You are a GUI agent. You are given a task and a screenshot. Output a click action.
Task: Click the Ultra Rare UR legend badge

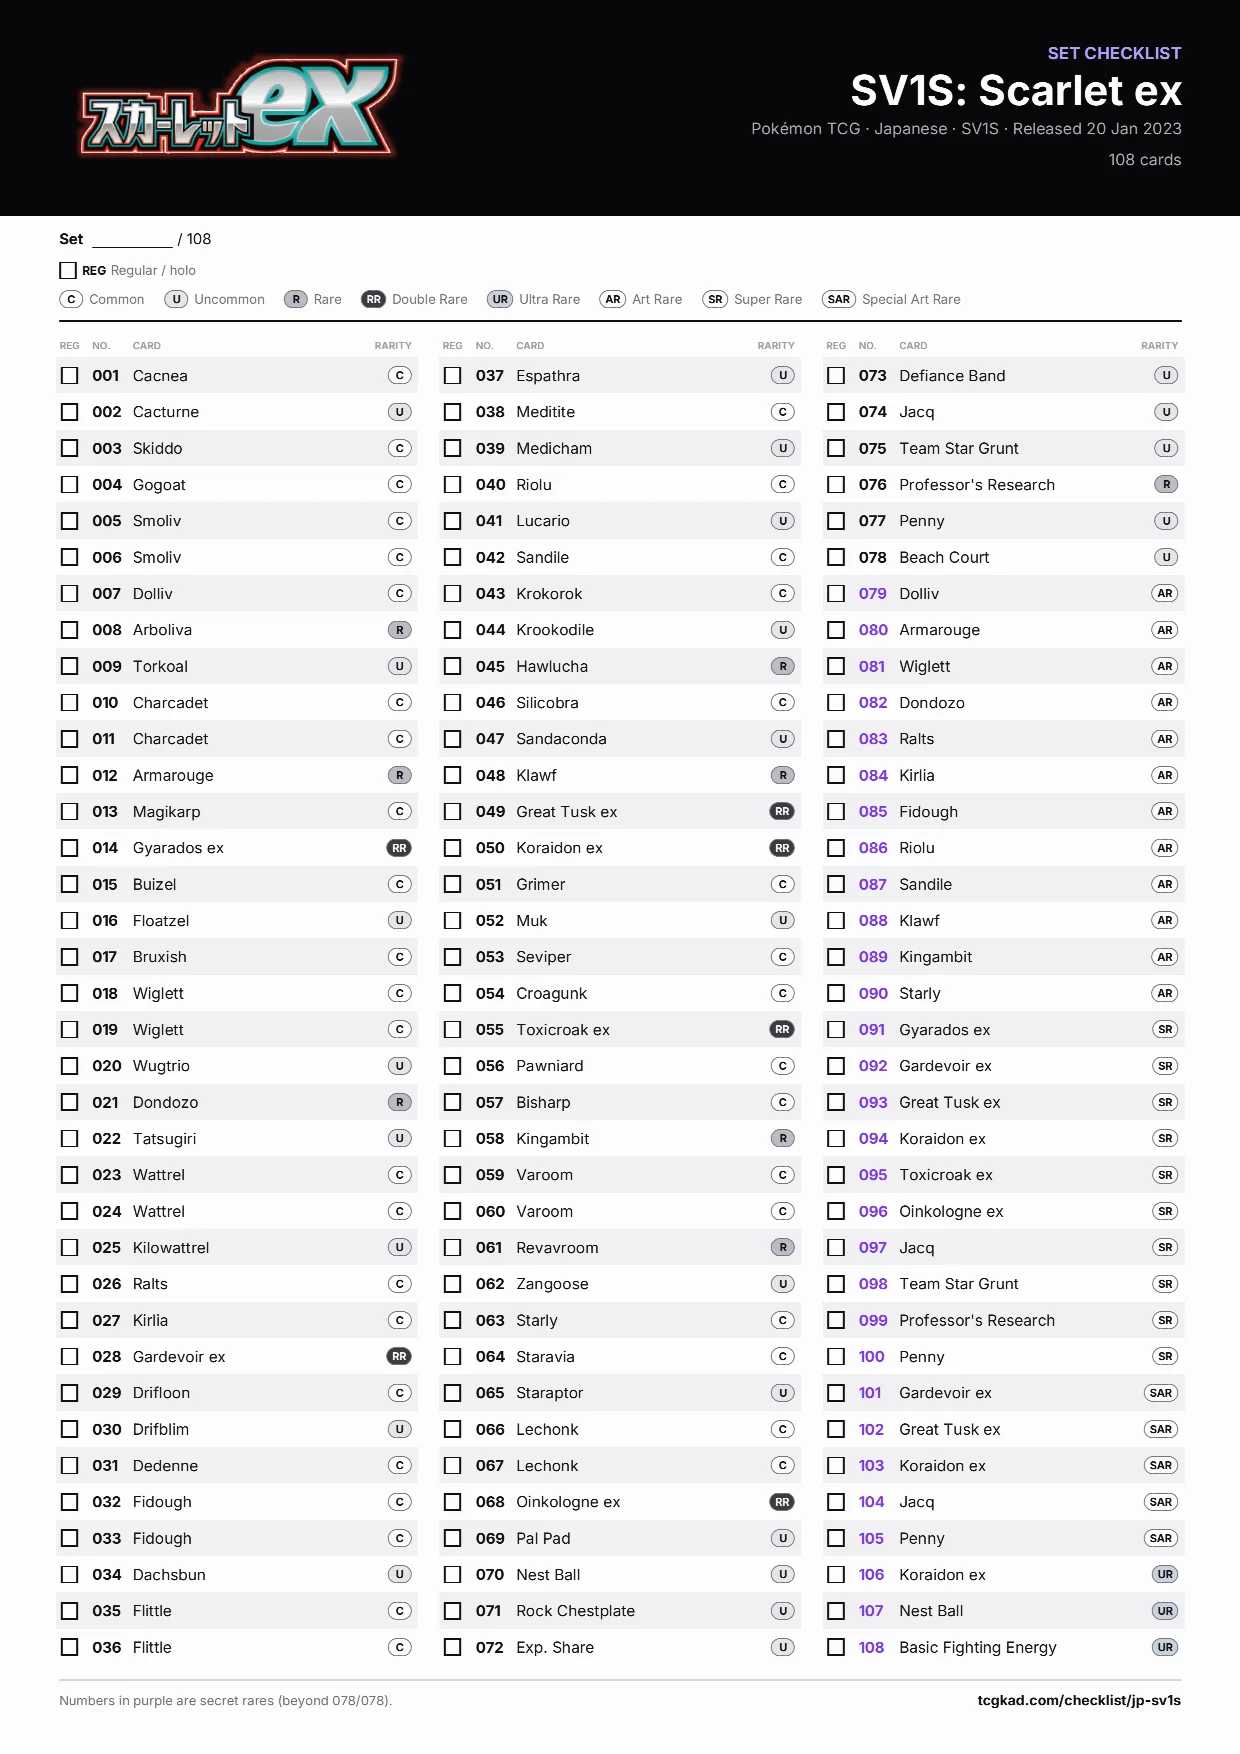[x=500, y=299]
